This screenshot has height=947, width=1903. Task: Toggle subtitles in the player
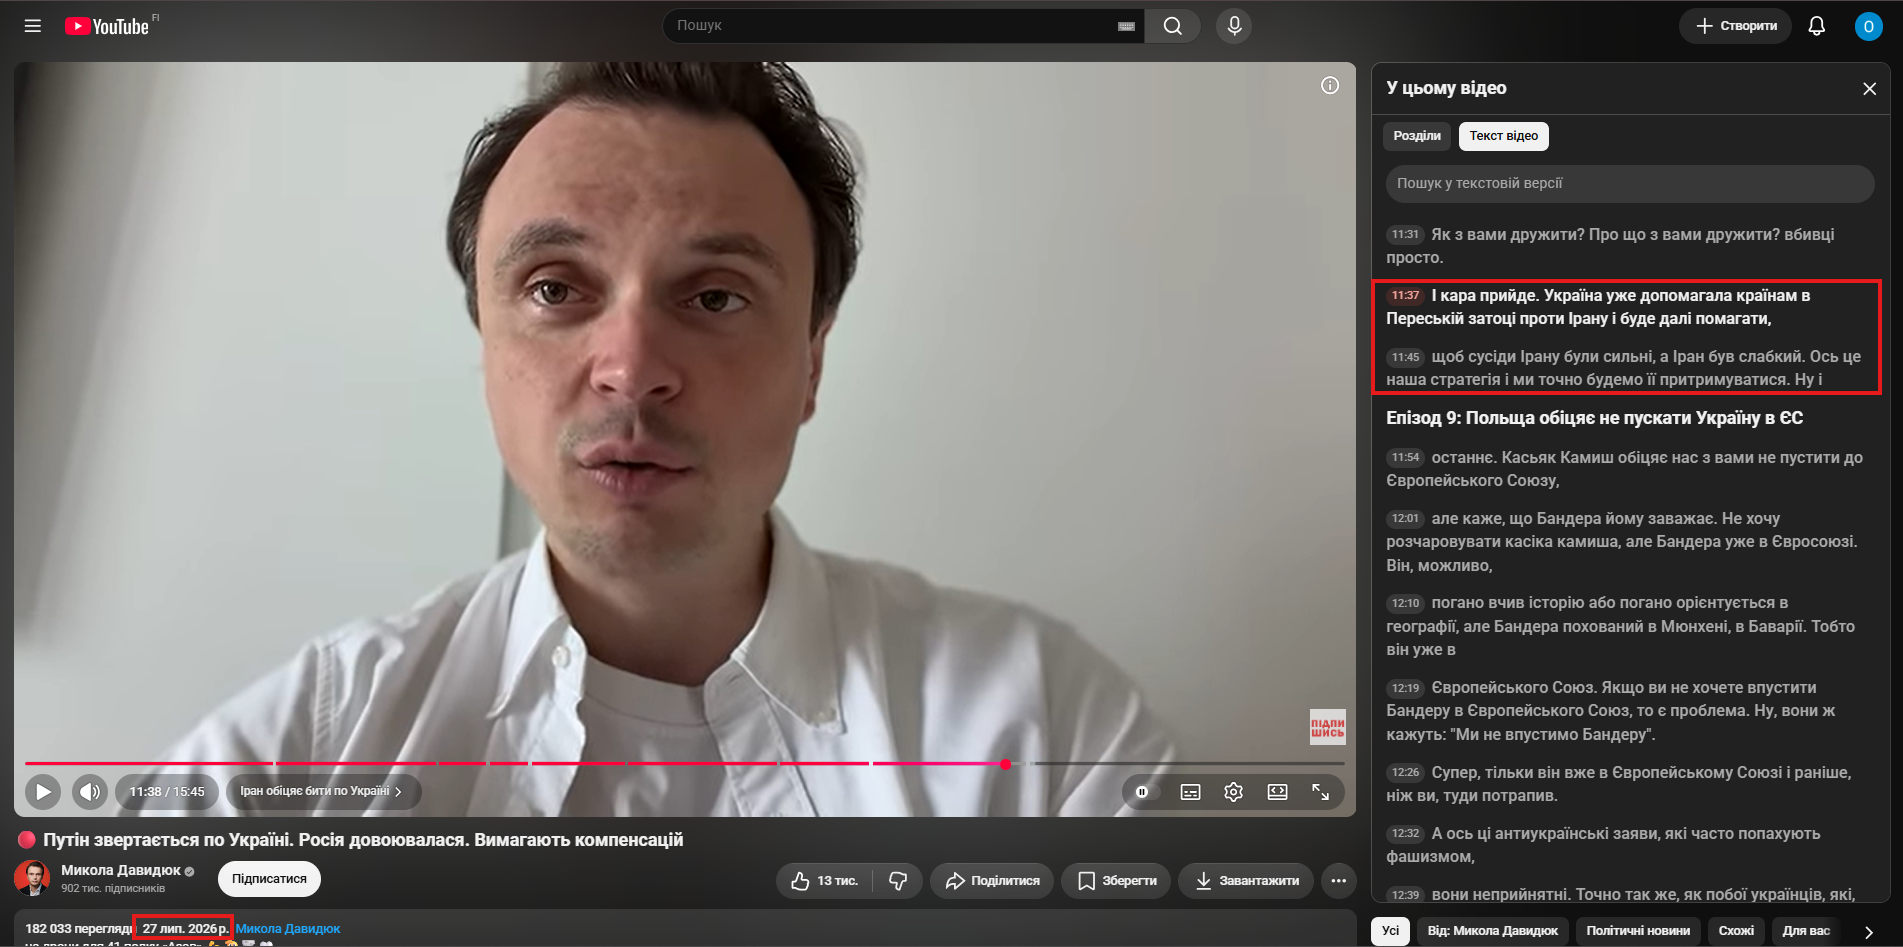pos(1190,792)
